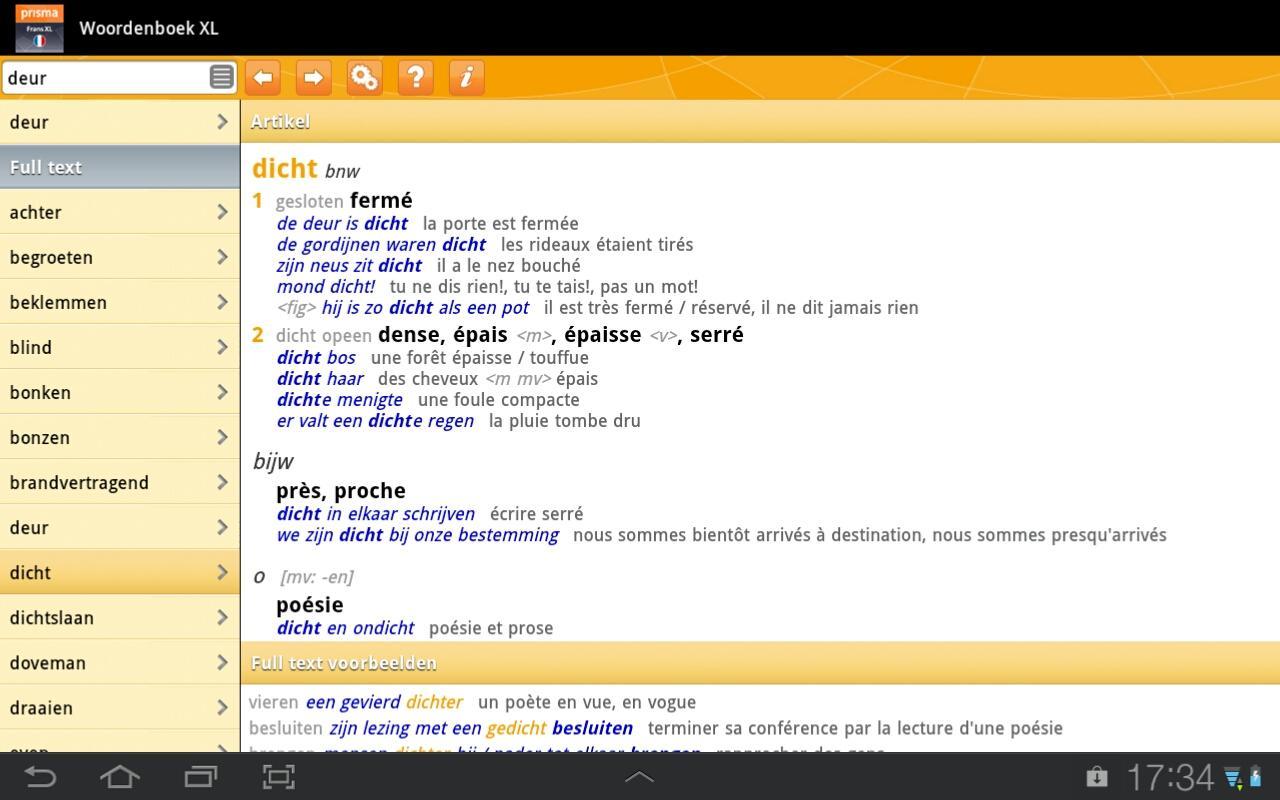Click chevron next to 'achter'
Image resolution: width=1280 pixels, height=800 pixels.
(222, 212)
